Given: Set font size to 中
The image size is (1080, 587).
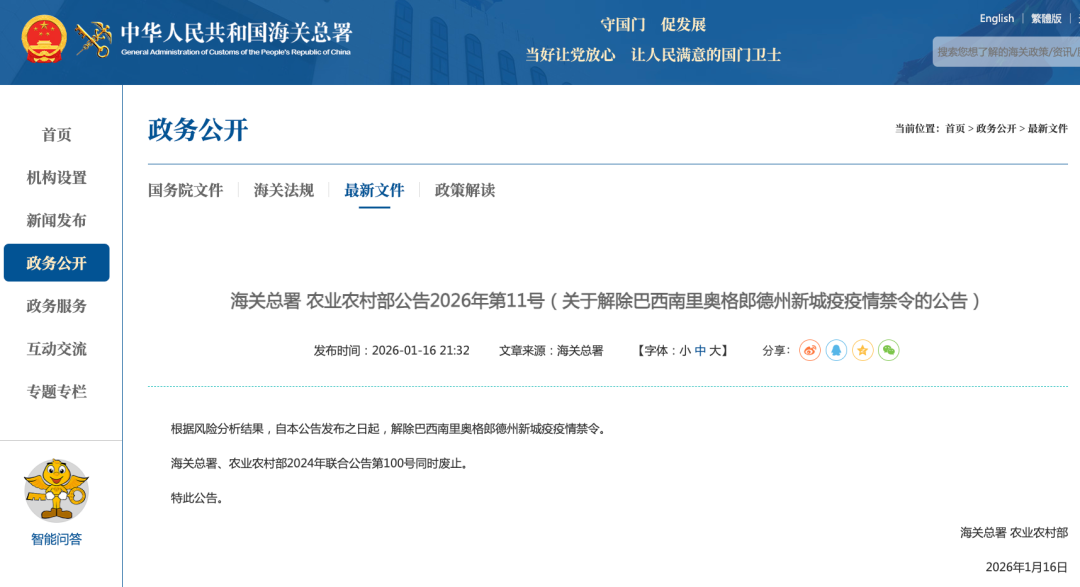Looking at the screenshot, I should point(700,351).
